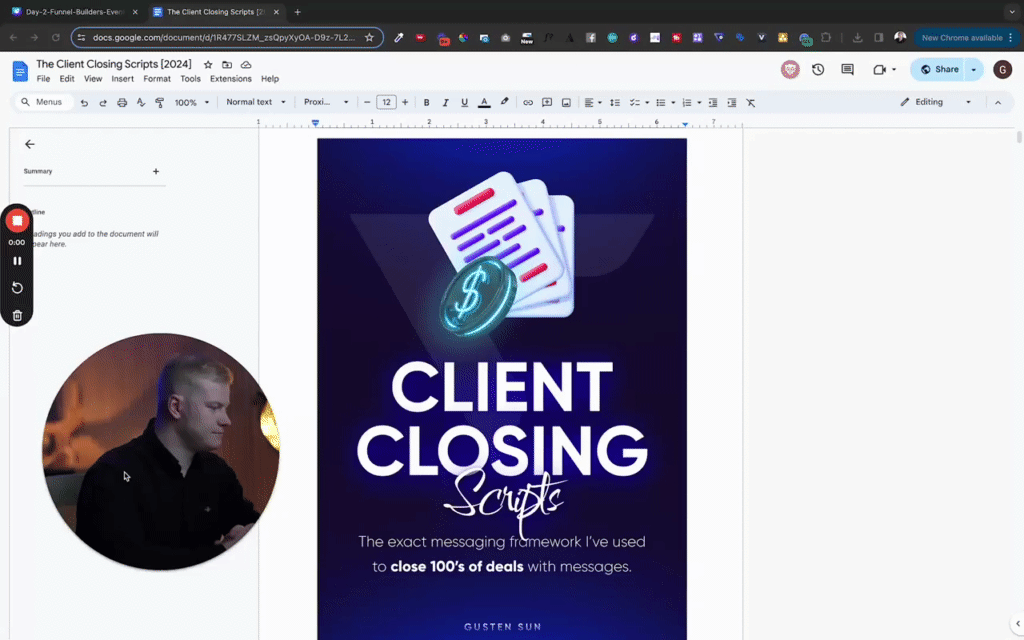Open the Spelling and grammar check icon

(x=141, y=102)
